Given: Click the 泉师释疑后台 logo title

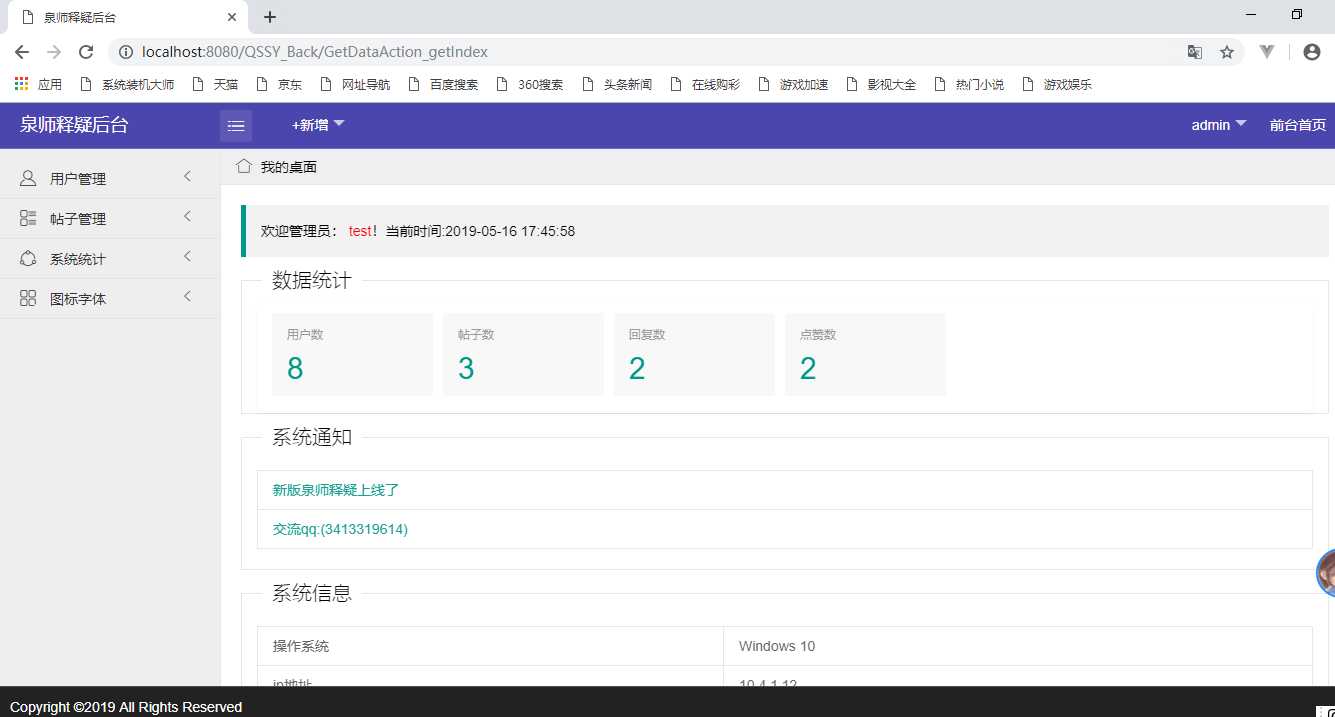Looking at the screenshot, I should [x=74, y=125].
